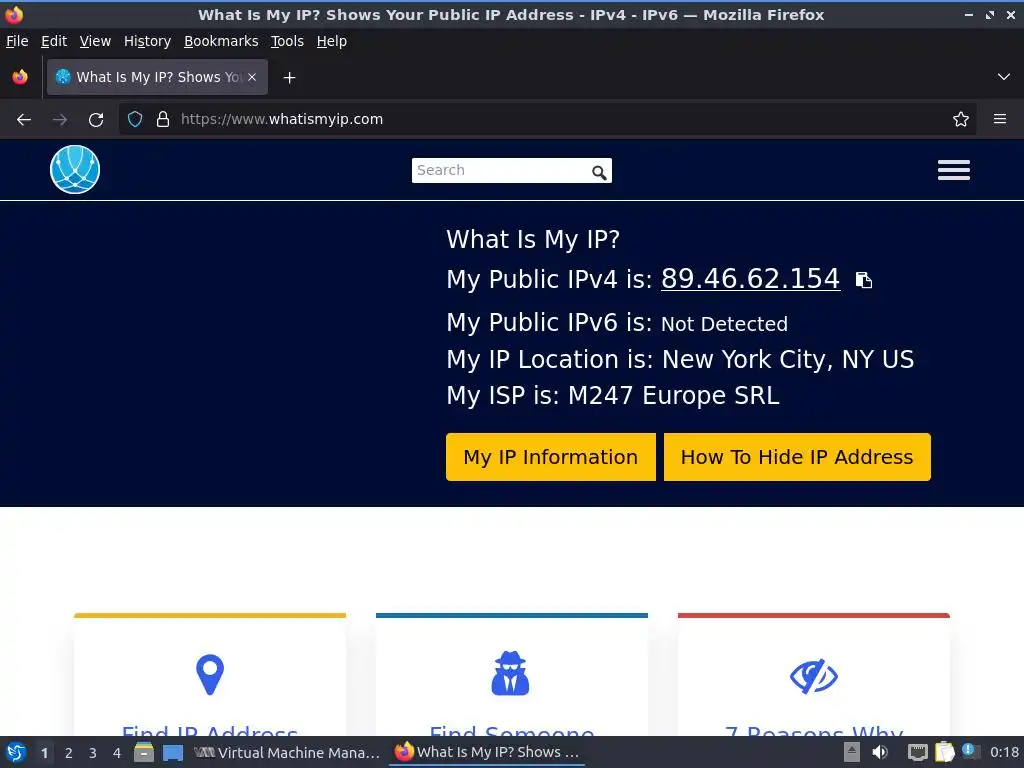
Task: Open the File menu
Action: (17, 41)
